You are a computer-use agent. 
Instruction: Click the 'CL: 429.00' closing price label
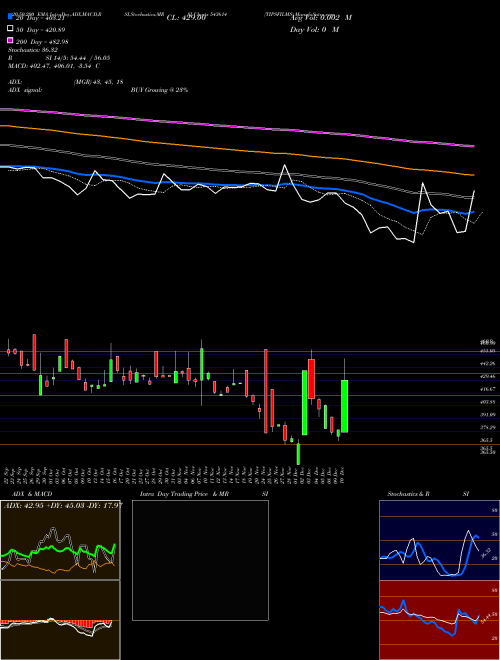tap(186, 18)
